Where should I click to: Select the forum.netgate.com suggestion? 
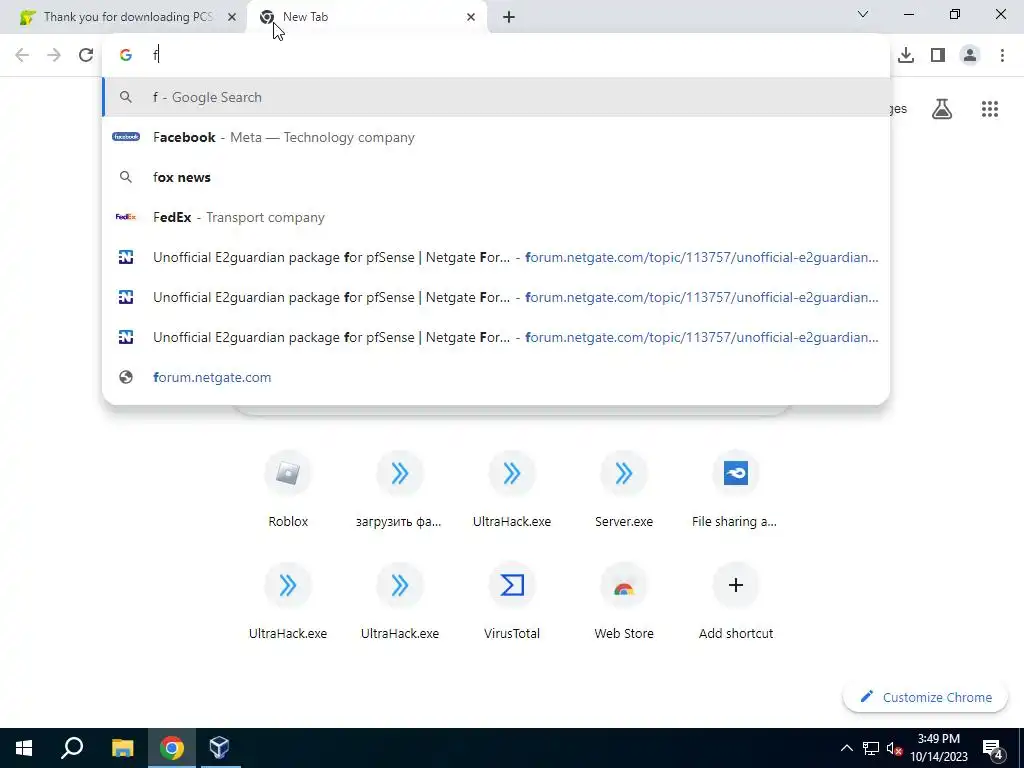pyautogui.click(x=496, y=377)
